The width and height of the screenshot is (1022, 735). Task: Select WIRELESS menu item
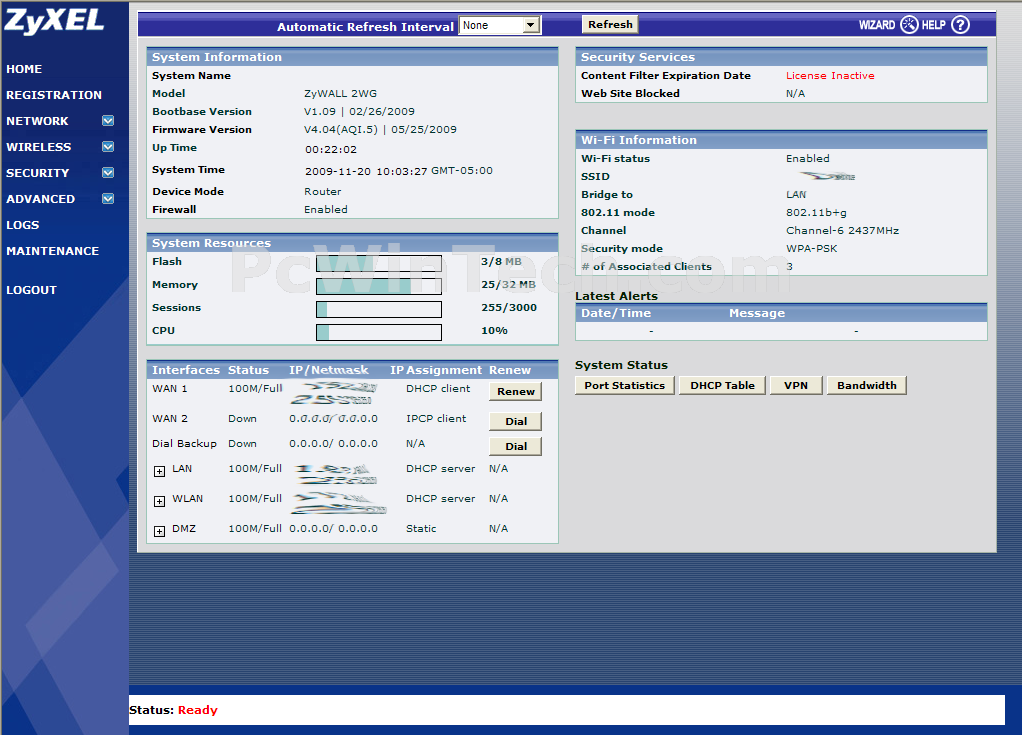point(38,147)
